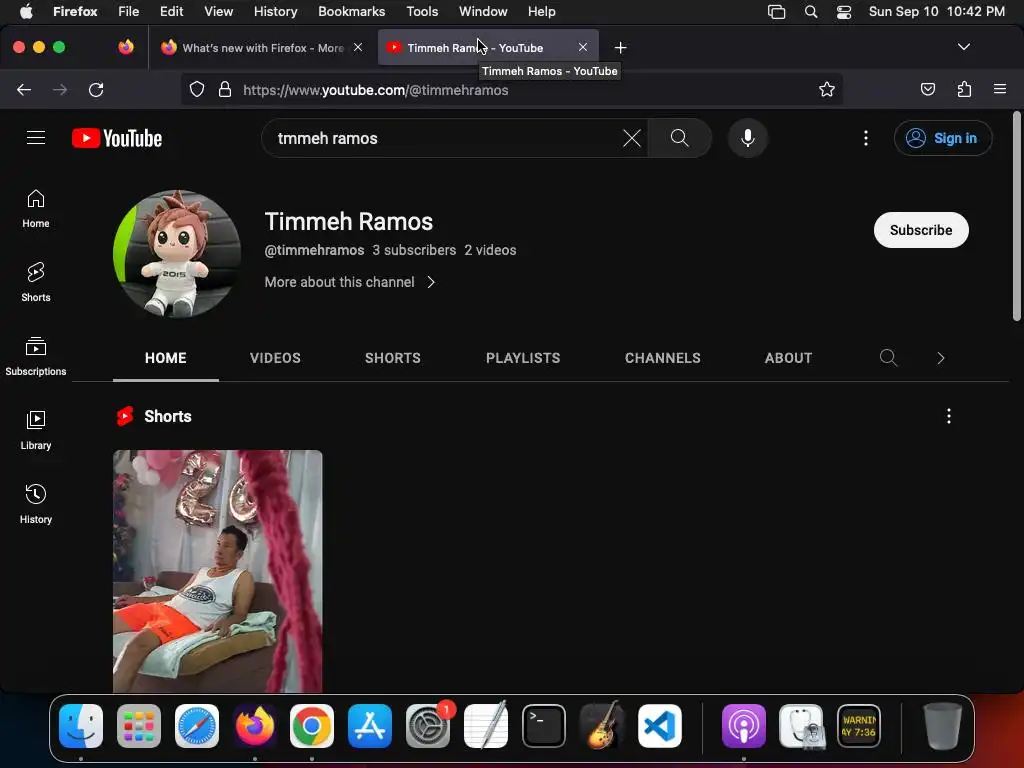Screen dimensions: 1024x768
Task: Clear the search box with X
Action: pos(632,138)
